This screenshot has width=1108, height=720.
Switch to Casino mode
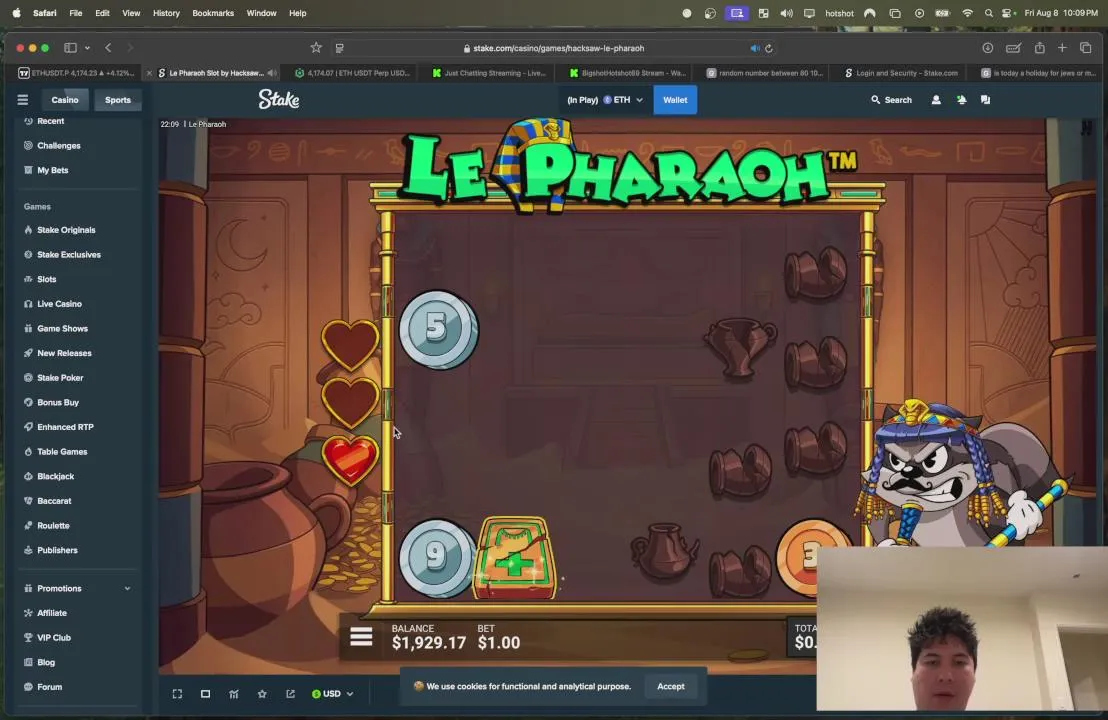pyautogui.click(x=65, y=100)
